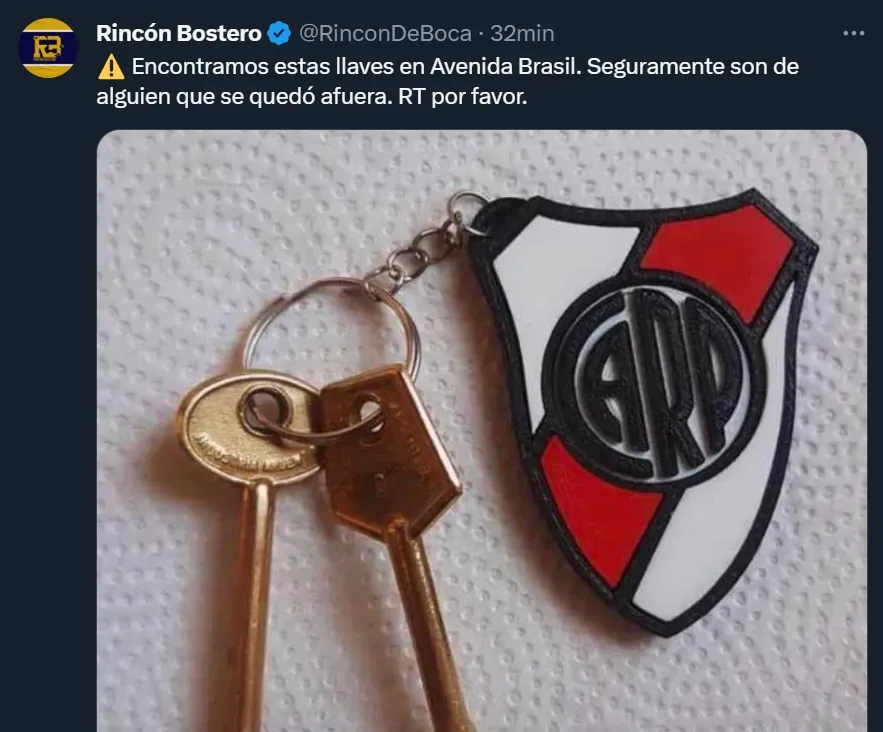Visit the @RinconDeBoca handle
The width and height of the screenshot is (883, 732).
click(385, 33)
